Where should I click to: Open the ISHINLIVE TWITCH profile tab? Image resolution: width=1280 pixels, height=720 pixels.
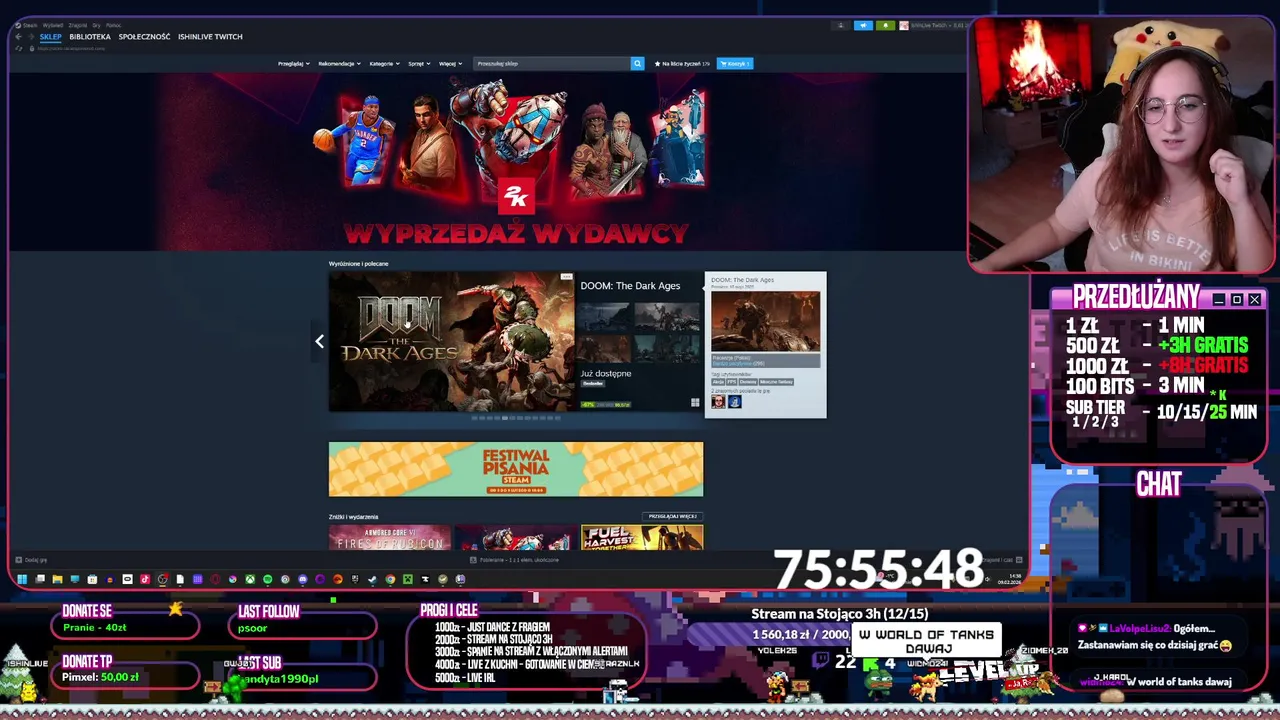(210, 37)
